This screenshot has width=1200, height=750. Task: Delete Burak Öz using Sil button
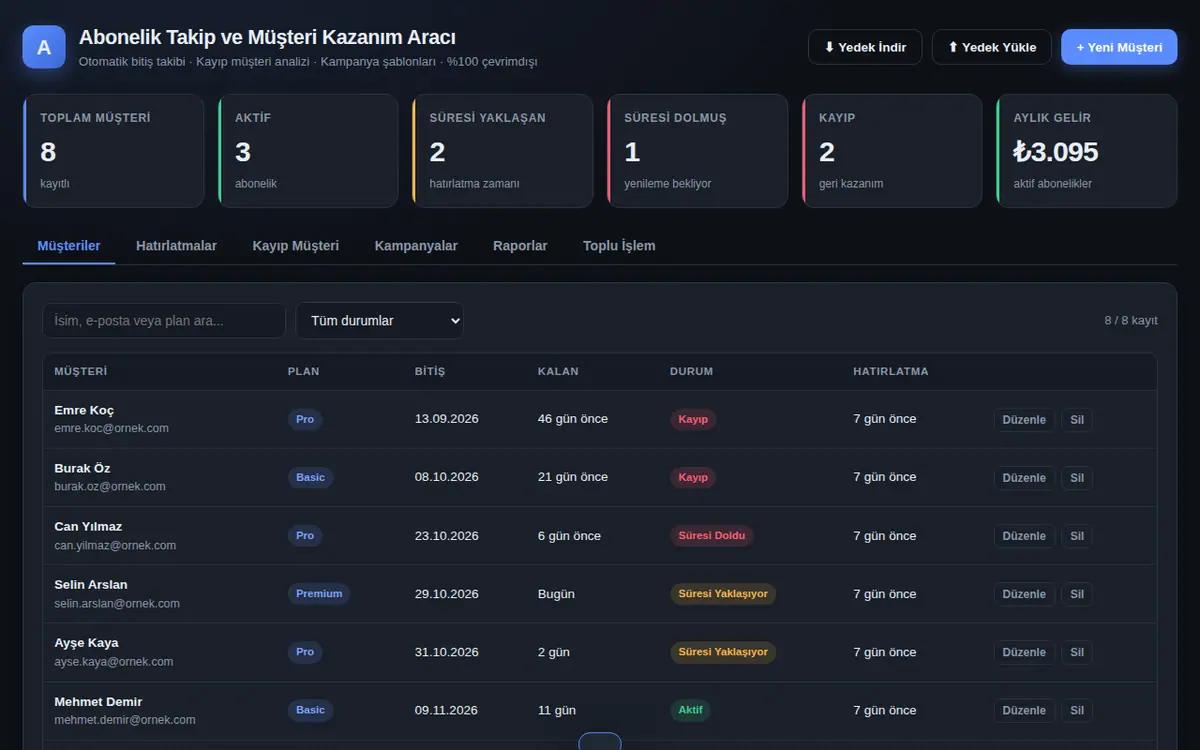point(1077,478)
